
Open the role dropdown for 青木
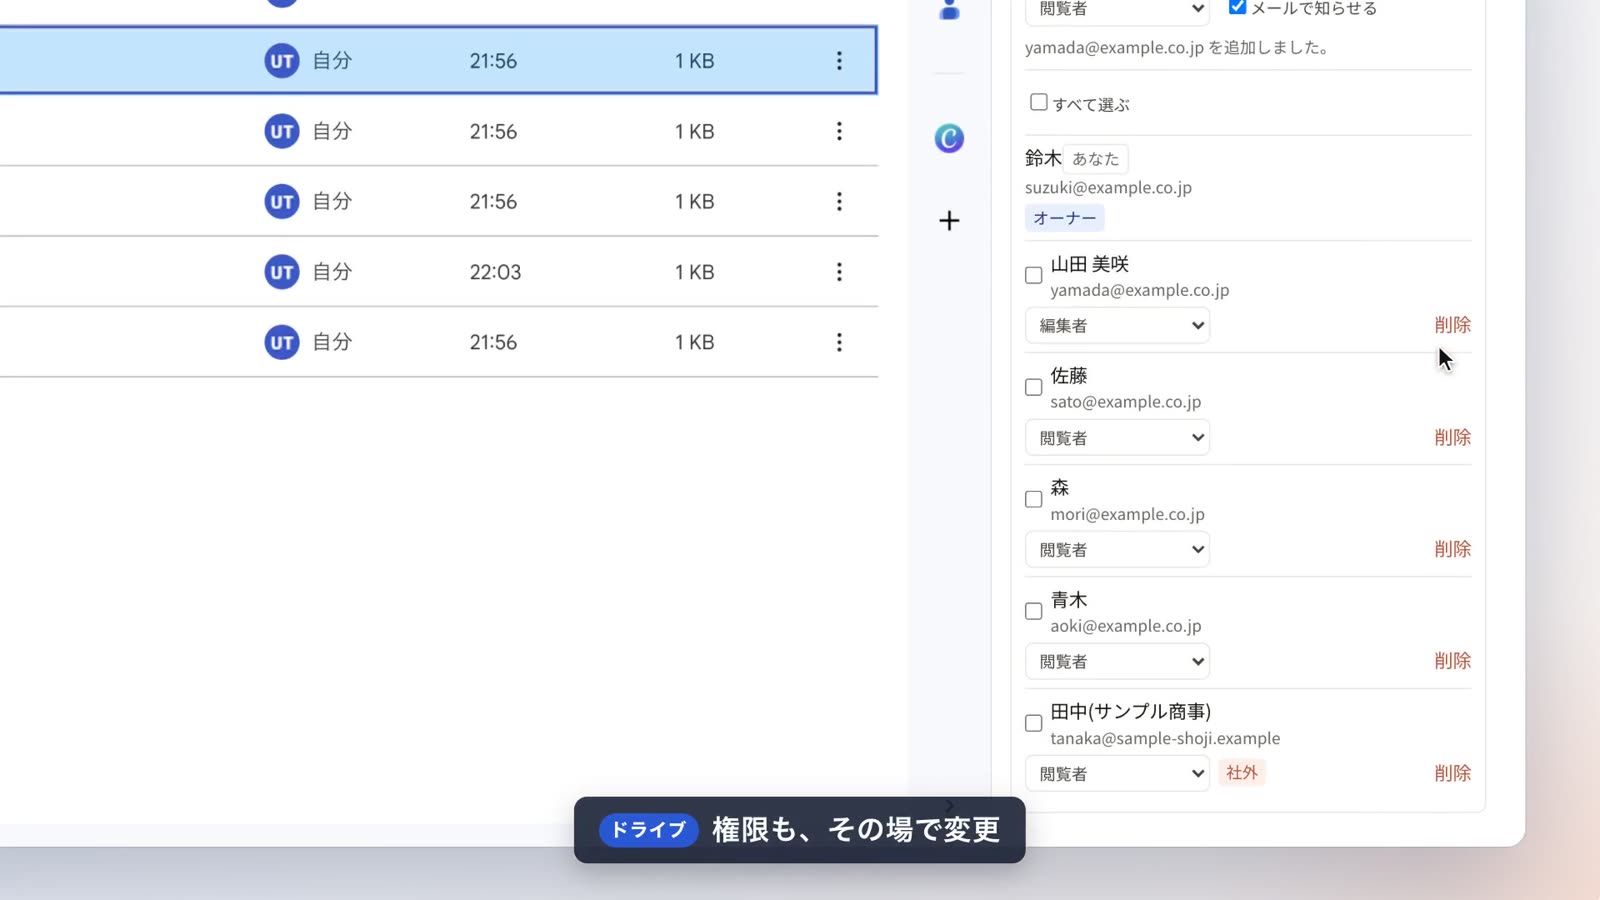coord(1117,662)
